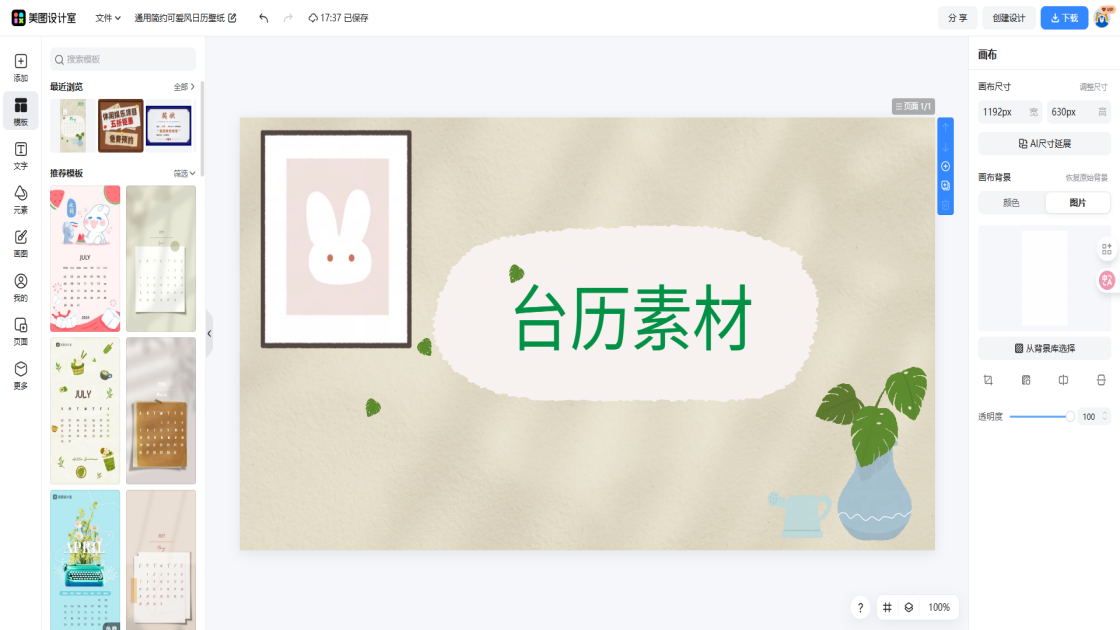Toggle the grid icon in bottom toolbar
1120x630 pixels.
point(887,607)
